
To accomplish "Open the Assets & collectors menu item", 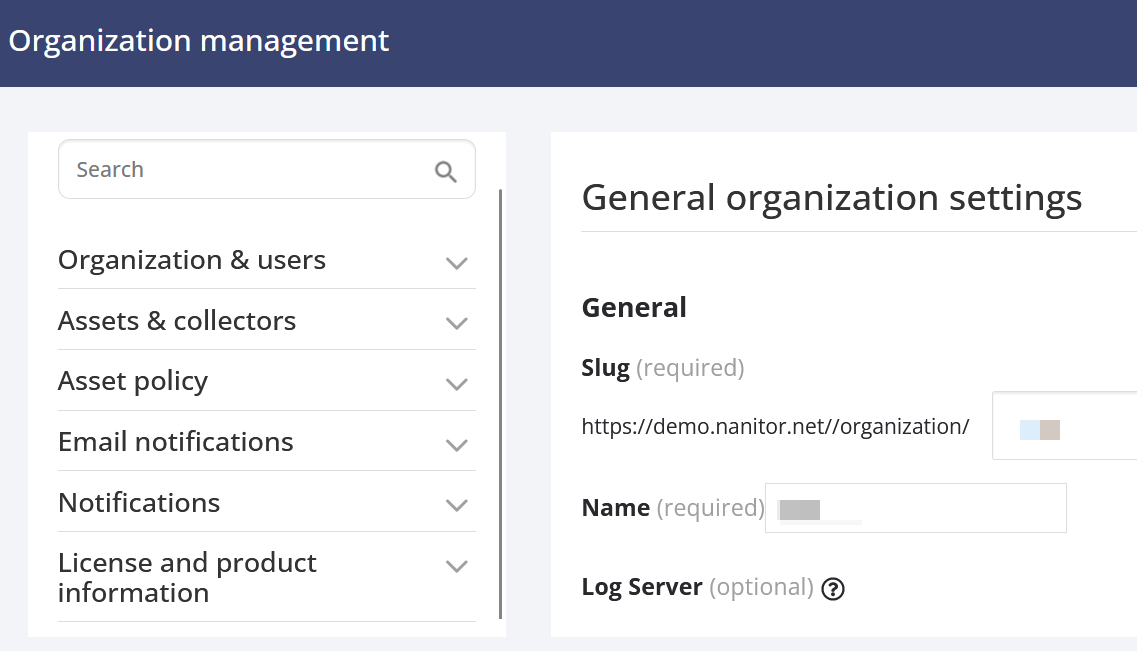I will click(x=177, y=321).
